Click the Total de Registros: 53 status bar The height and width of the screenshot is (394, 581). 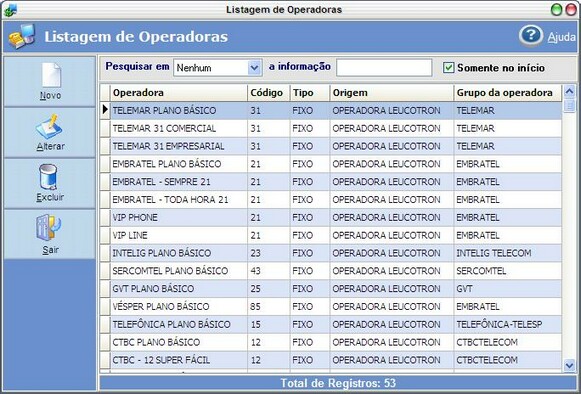coord(338,383)
